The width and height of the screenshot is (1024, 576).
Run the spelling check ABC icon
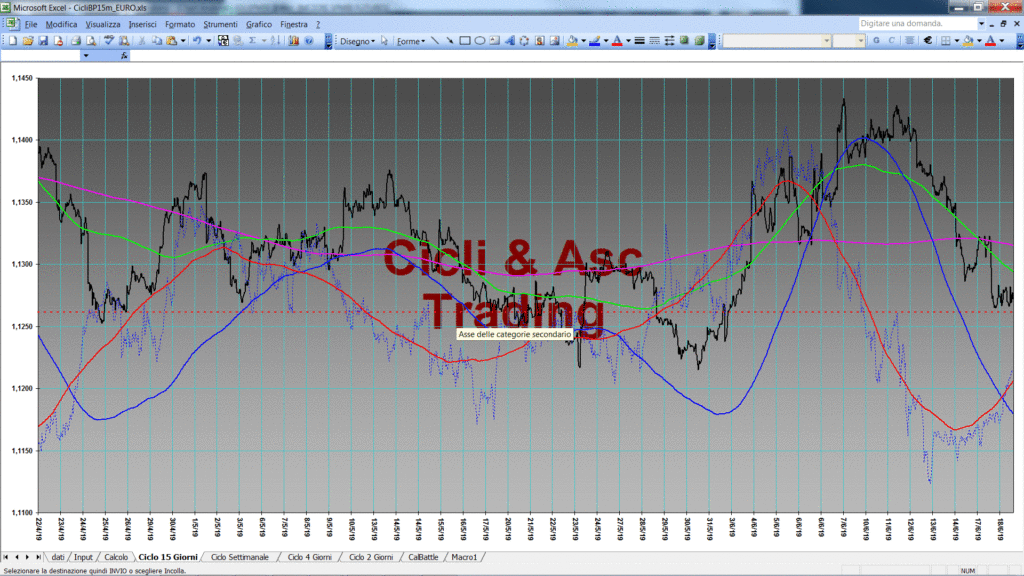[x=108, y=41]
